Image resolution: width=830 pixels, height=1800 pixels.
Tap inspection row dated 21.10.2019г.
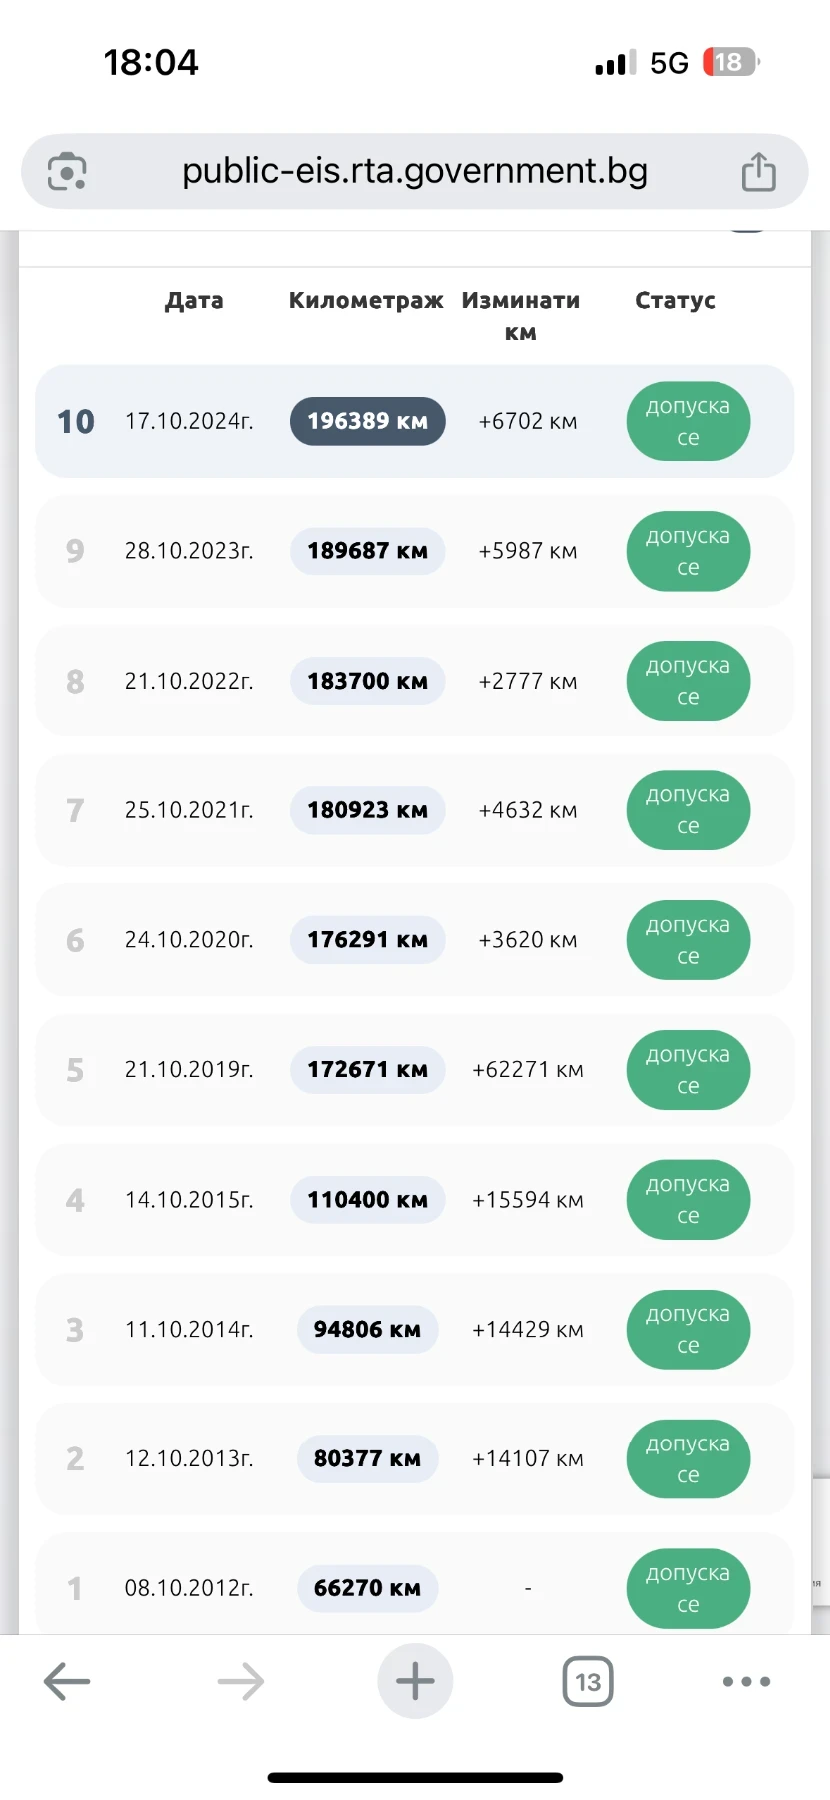[189, 1070]
